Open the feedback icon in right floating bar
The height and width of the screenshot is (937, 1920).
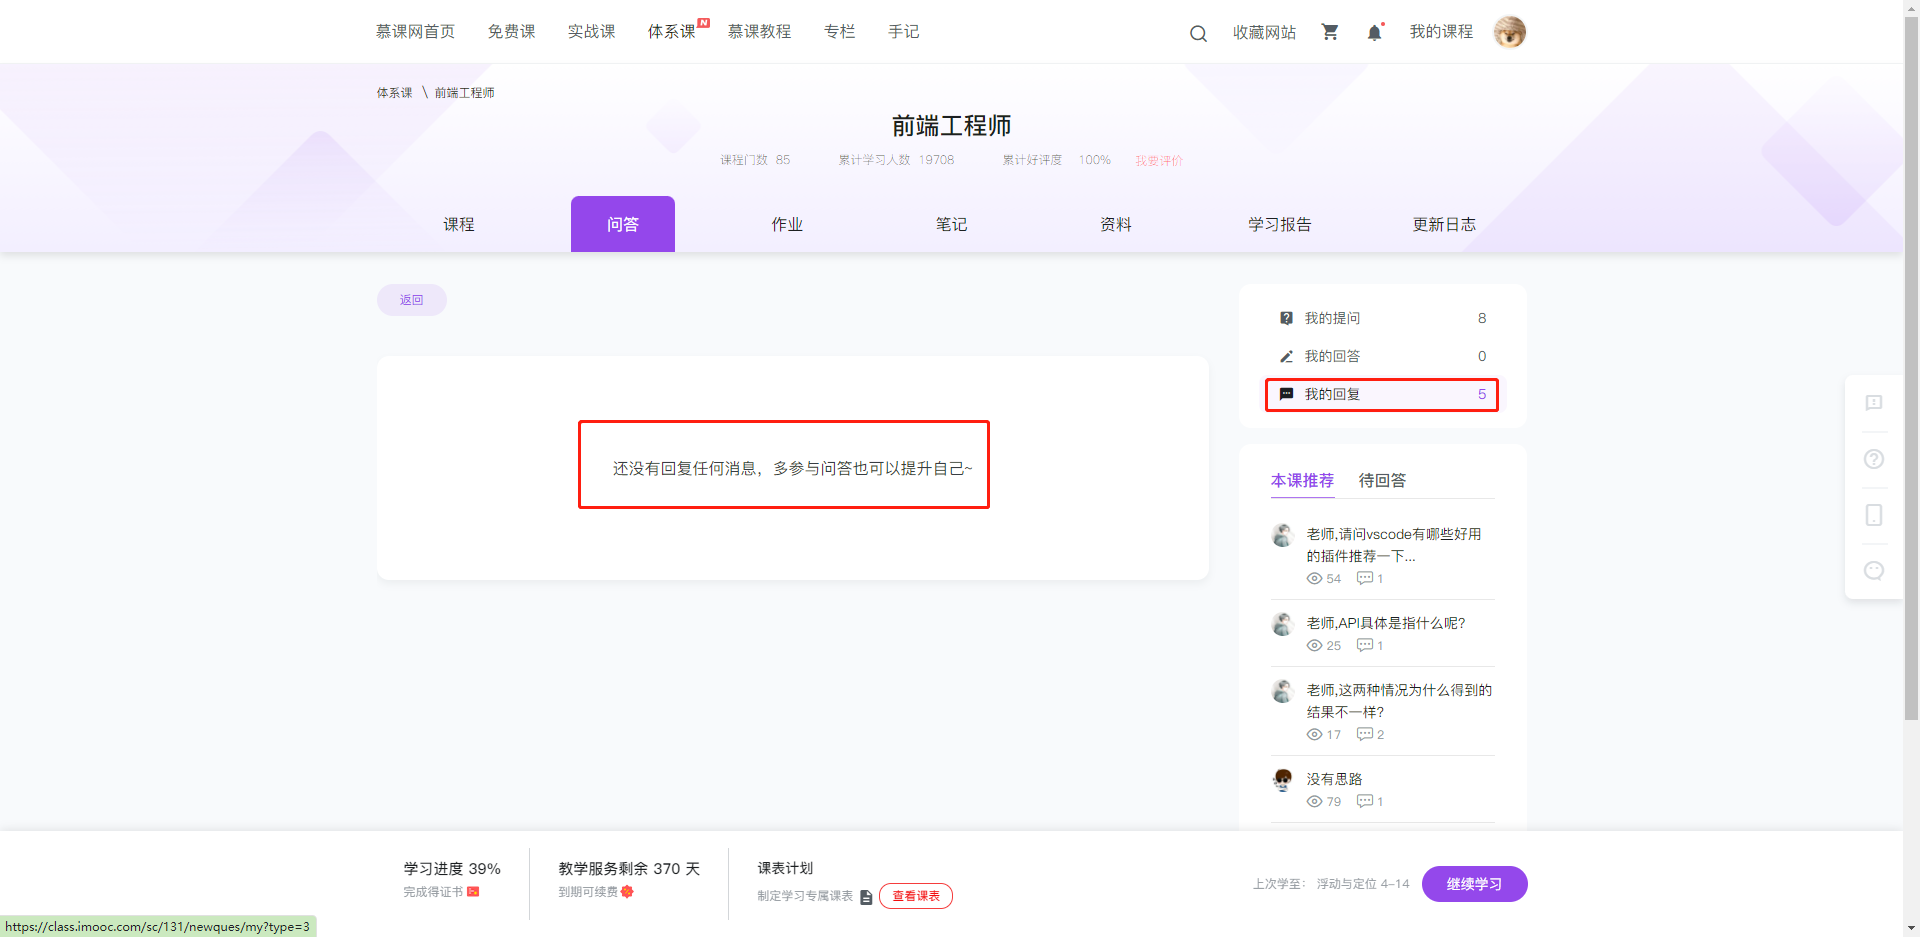coord(1874,403)
